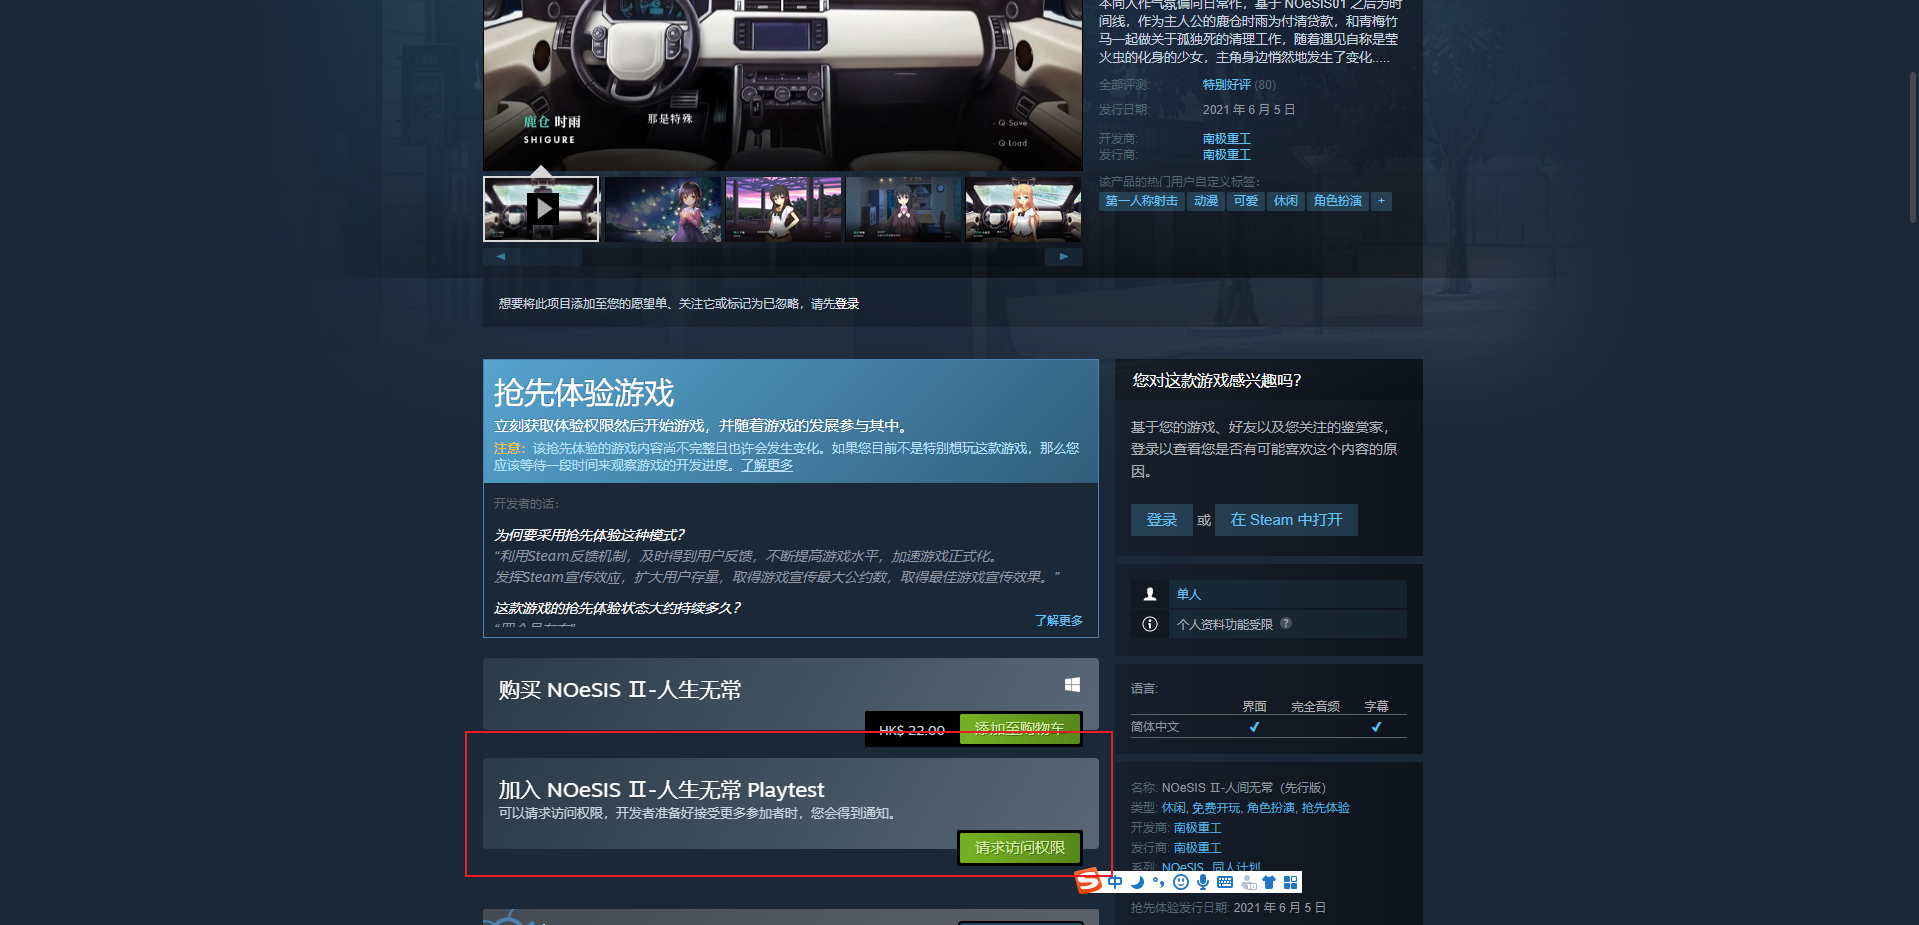Image resolution: width=1919 pixels, height=925 pixels.
Task: Click the Sogou user account icon
Action: point(1248,882)
